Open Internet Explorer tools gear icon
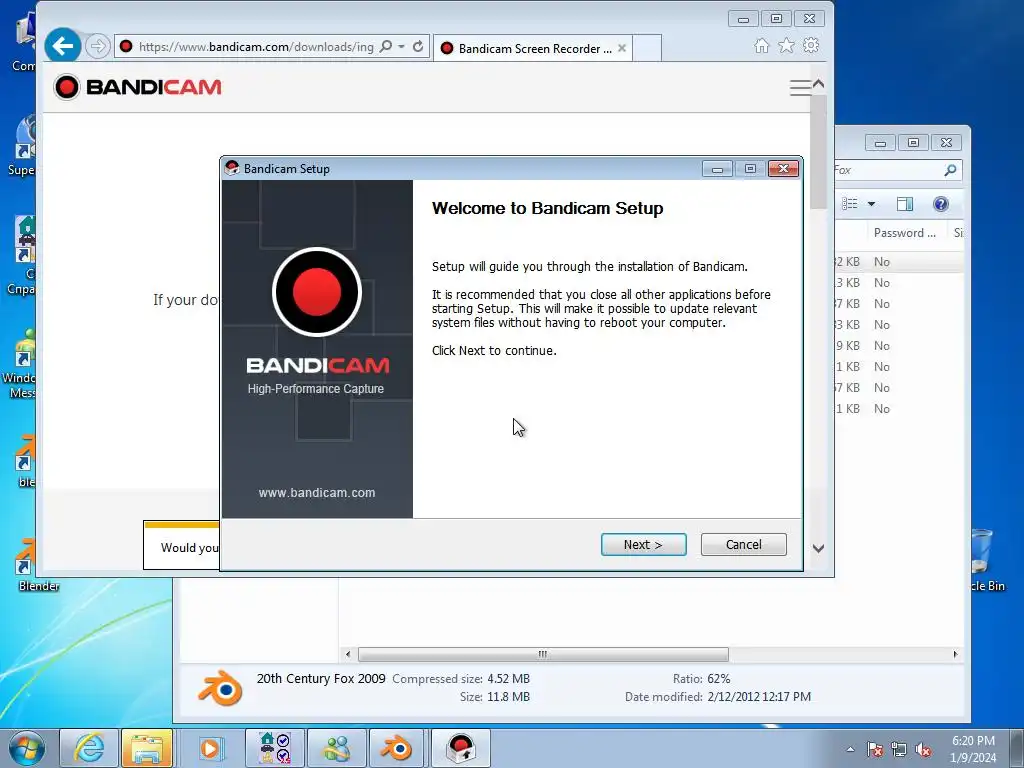Viewport: 1024px width, 768px height. coord(811,46)
